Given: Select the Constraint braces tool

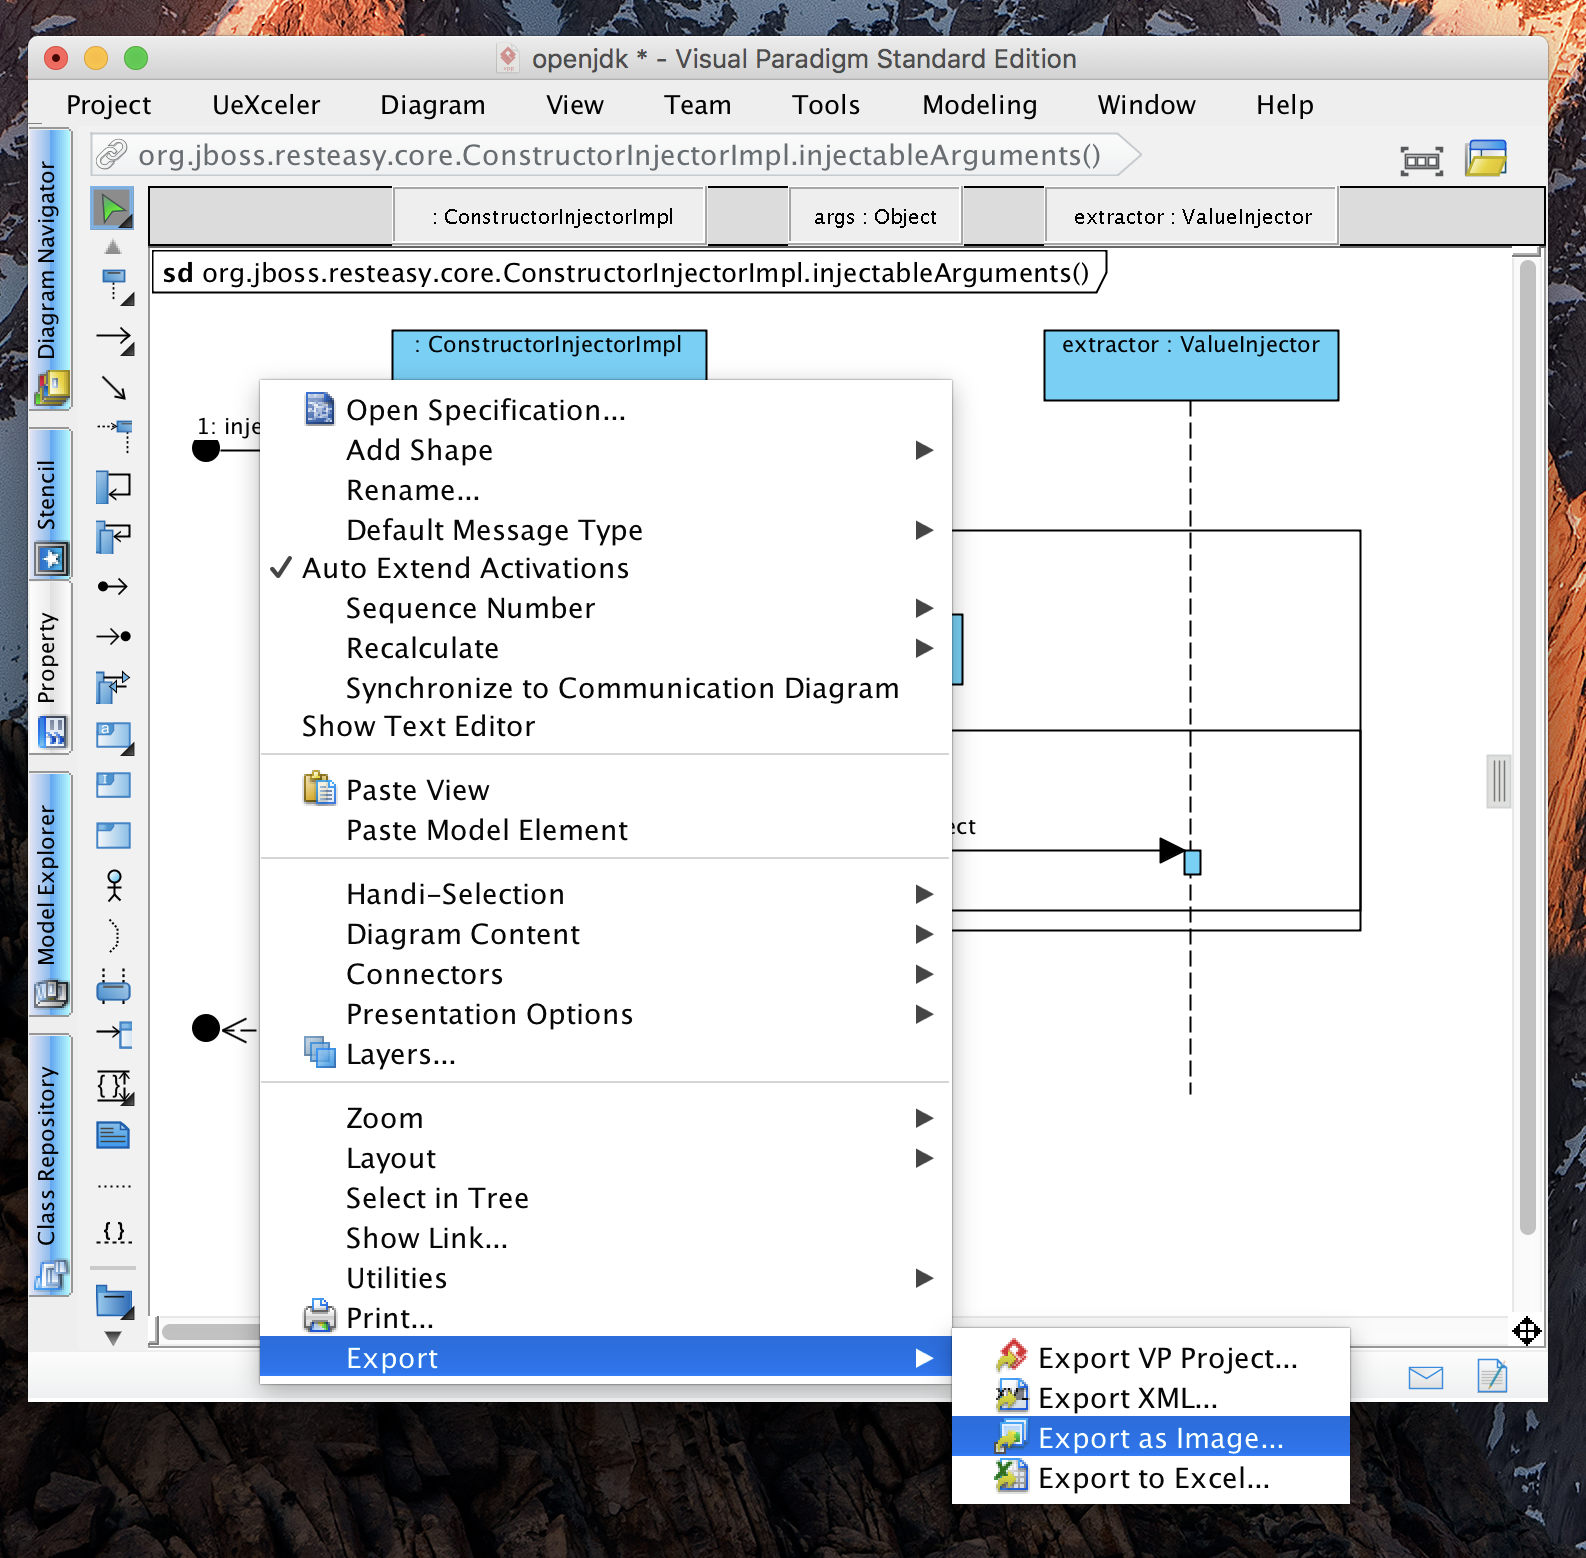Looking at the screenshot, I should pos(114,1232).
